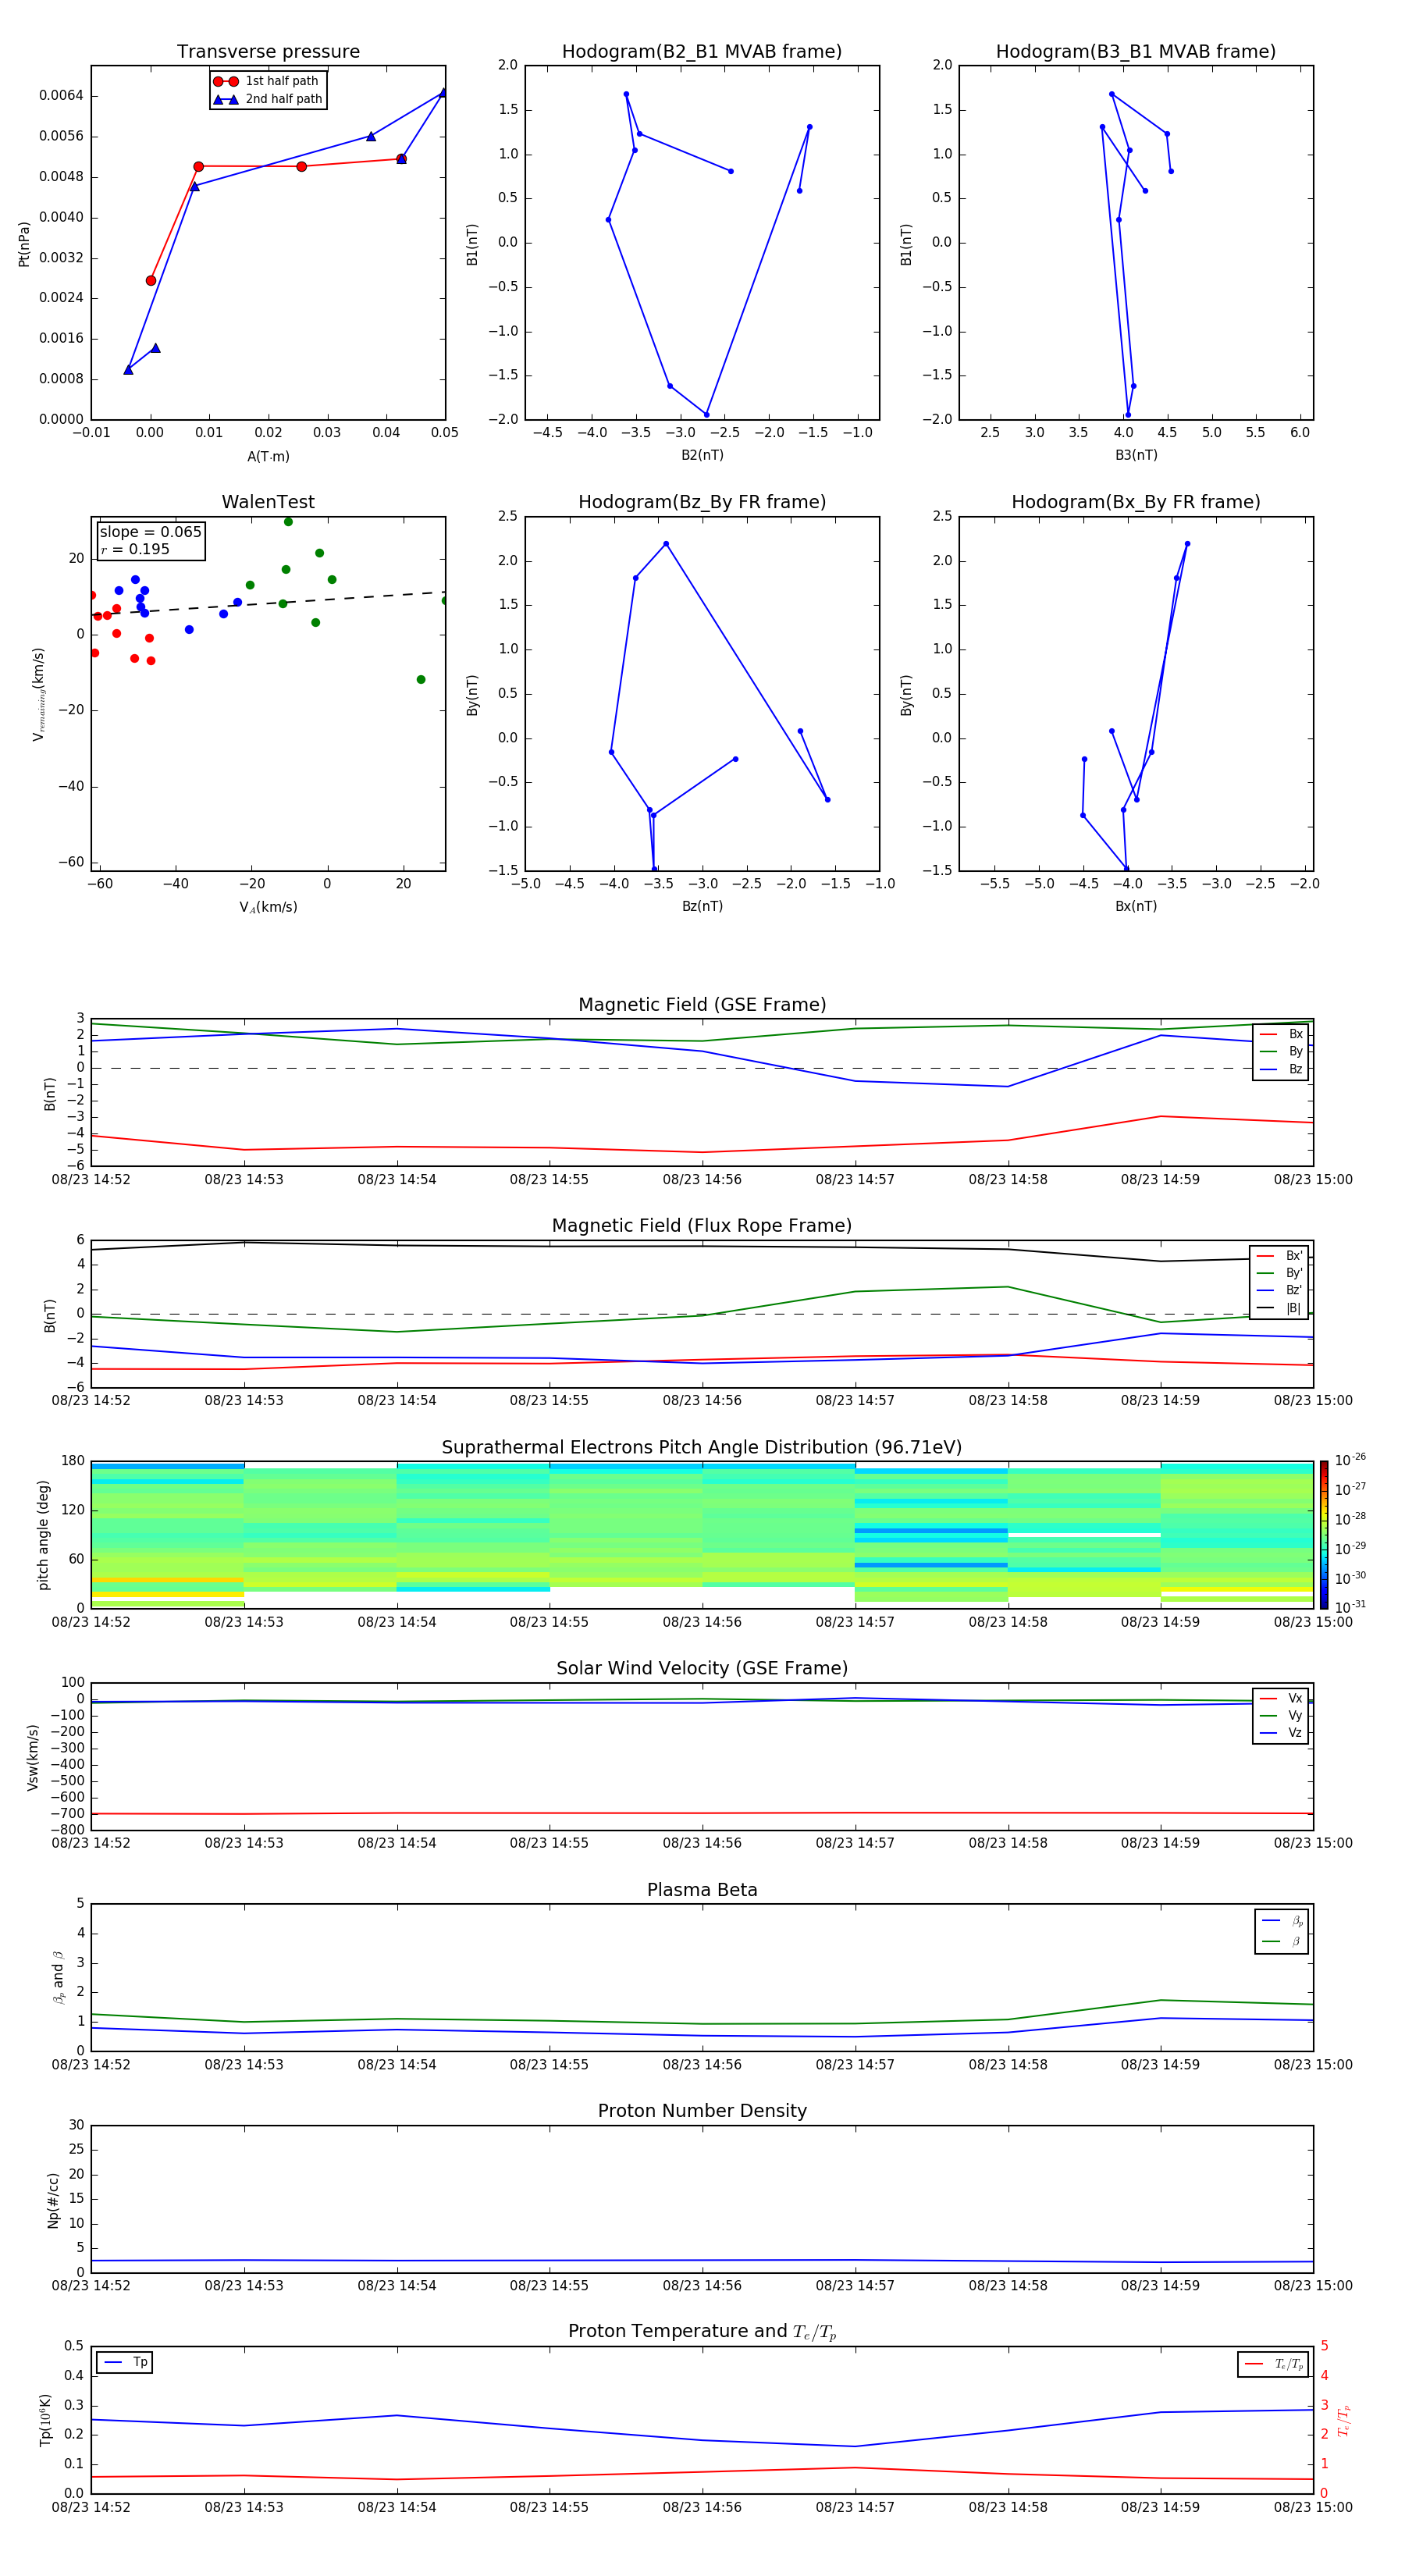
Task: Select '|B|' in the Flux Rope legend
Action: coord(1279,1308)
